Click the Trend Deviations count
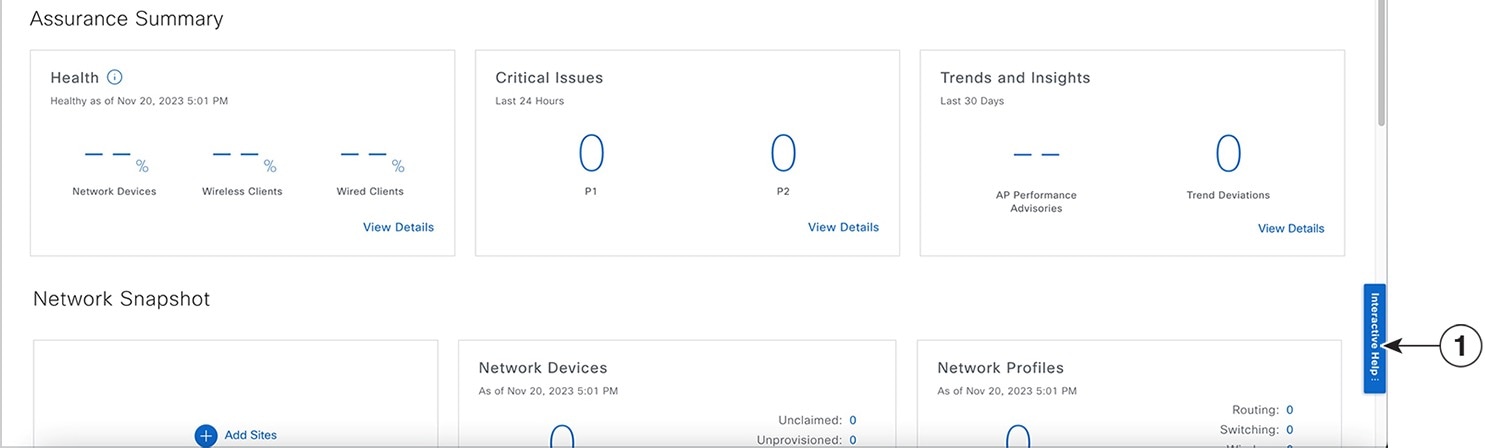Screen dimensions: 1485x448 point(1227,153)
